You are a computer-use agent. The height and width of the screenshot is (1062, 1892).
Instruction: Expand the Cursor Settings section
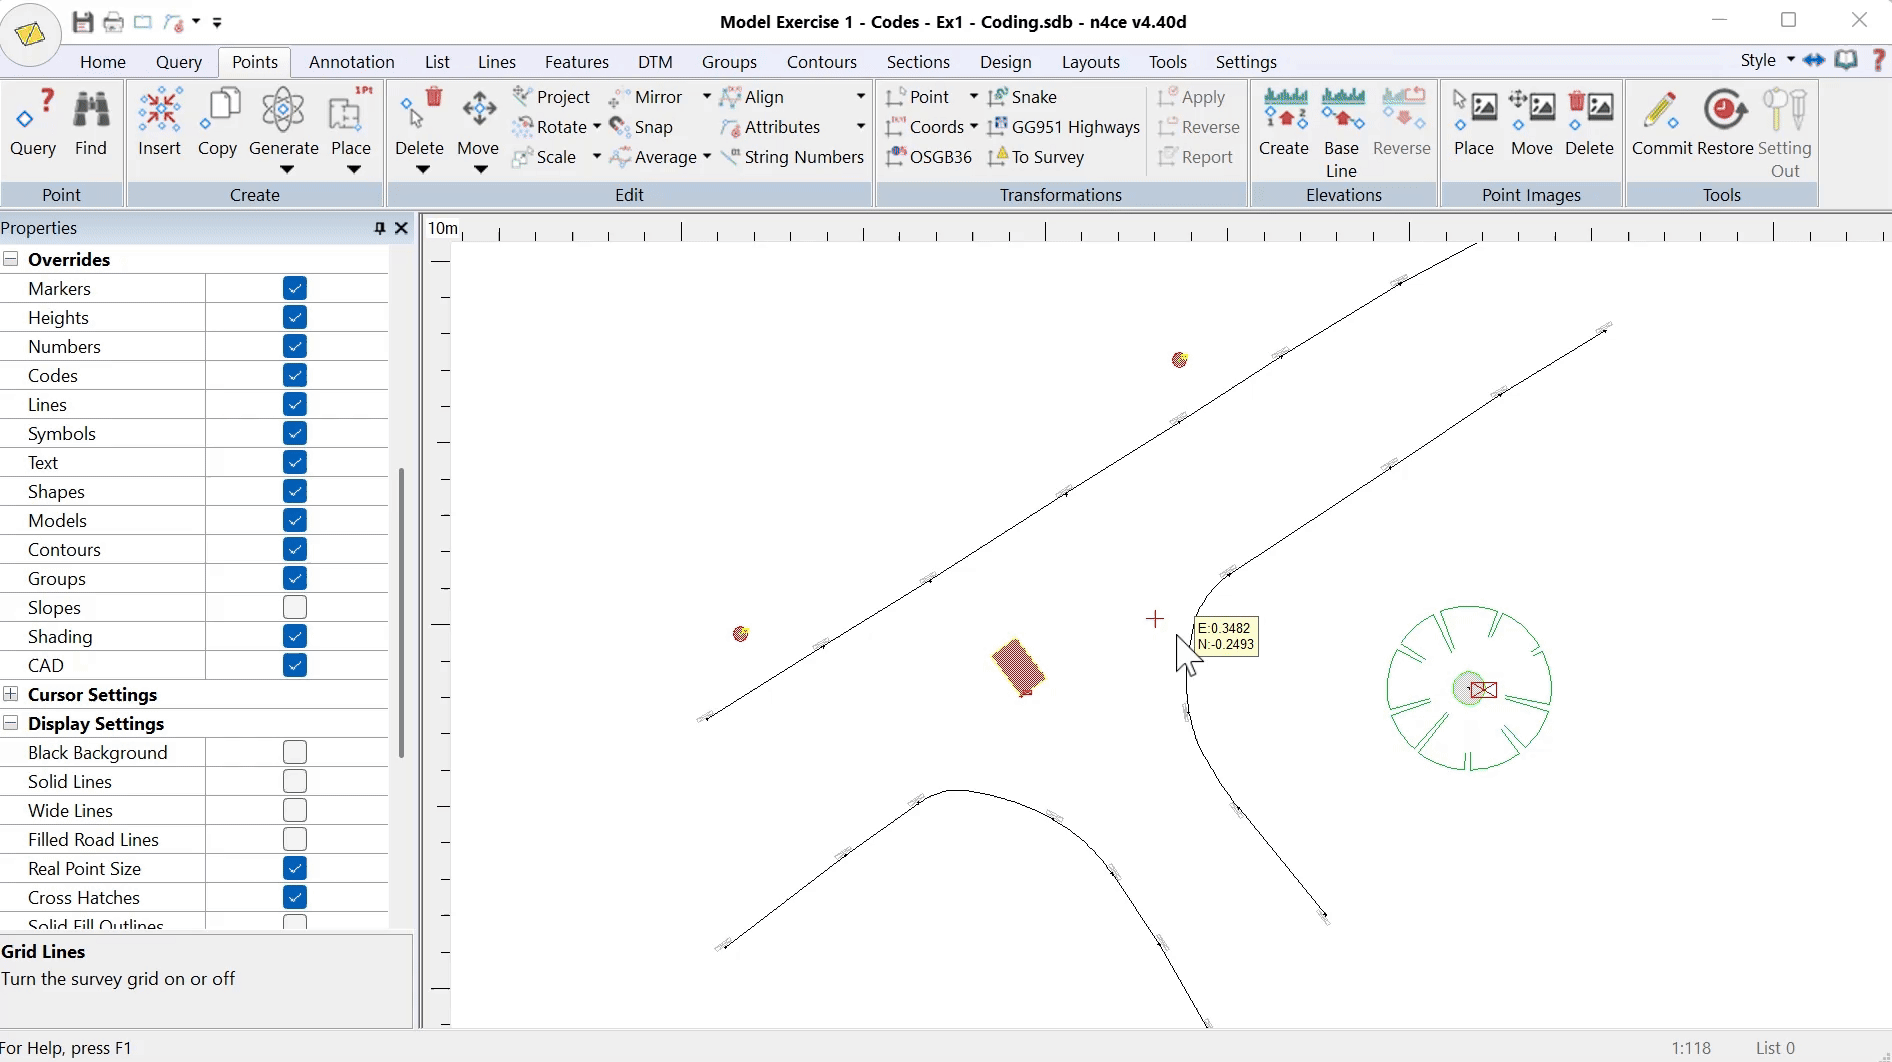click(x=11, y=695)
